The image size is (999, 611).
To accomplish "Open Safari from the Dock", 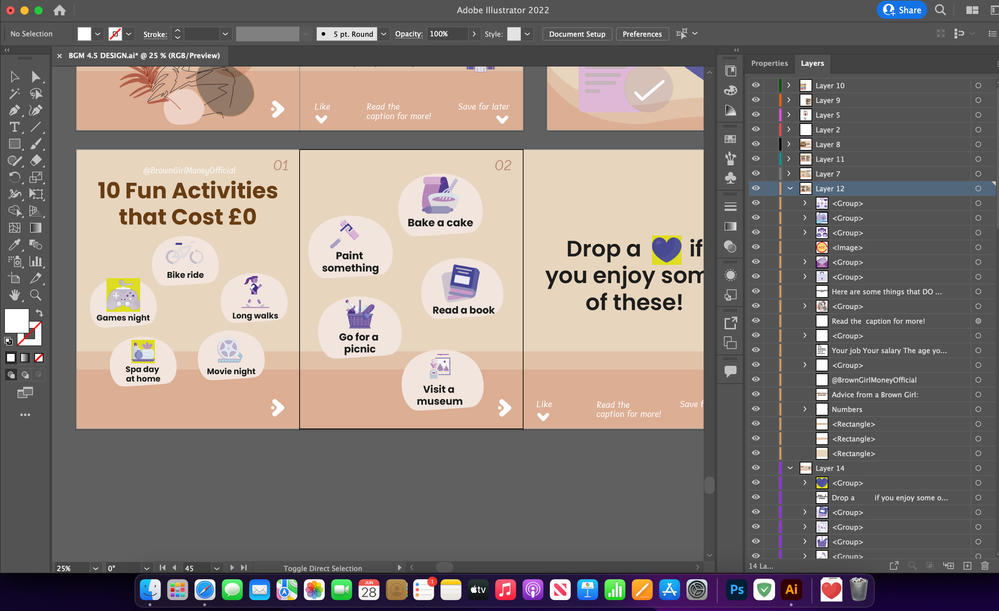I will (x=205, y=590).
